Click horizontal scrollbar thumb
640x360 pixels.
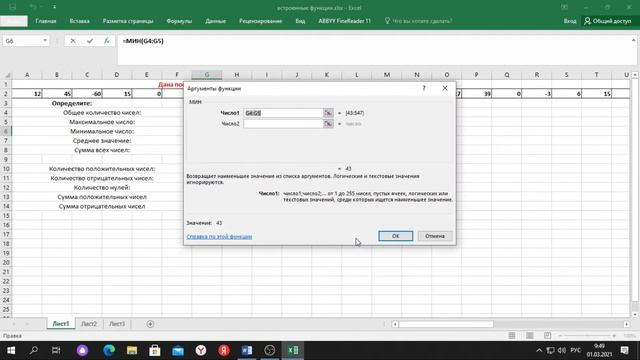tap(446, 324)
